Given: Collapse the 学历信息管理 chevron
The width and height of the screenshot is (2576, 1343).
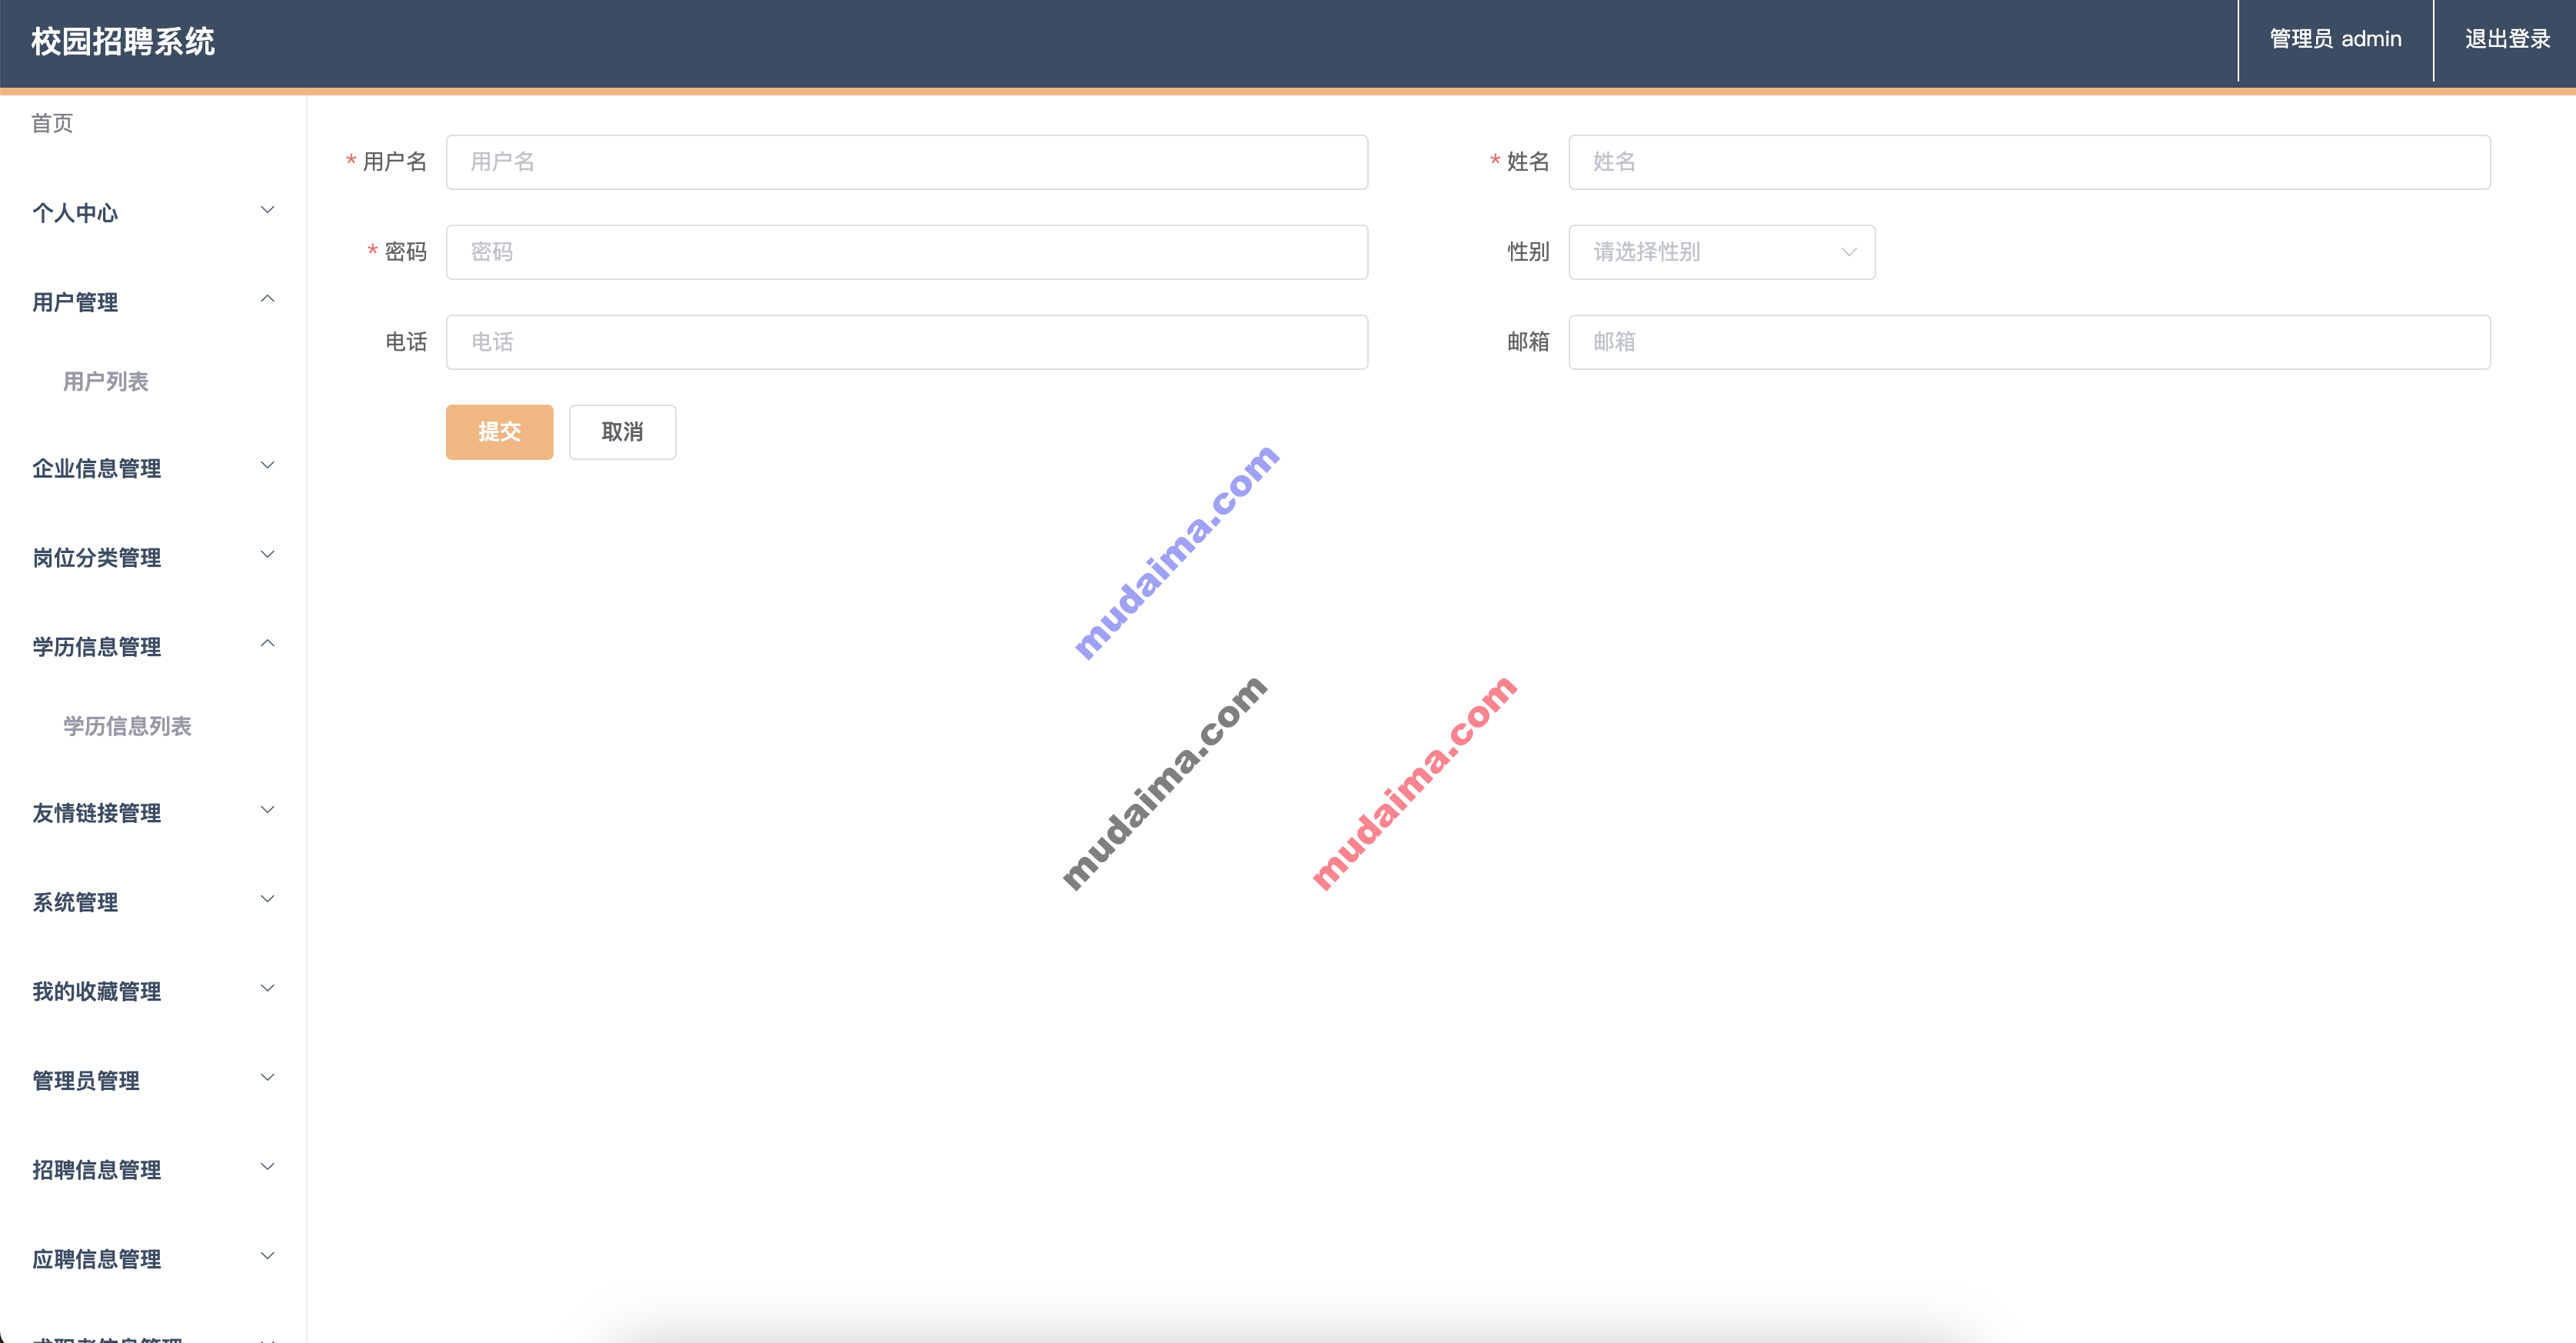Looking at the screenshot, I should tap(267, 643).
